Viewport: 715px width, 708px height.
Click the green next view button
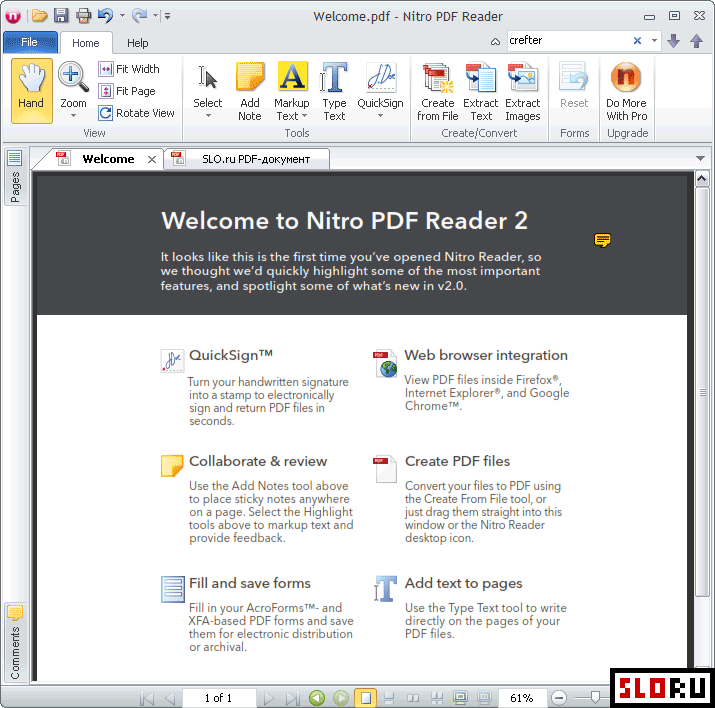point(341,698)
